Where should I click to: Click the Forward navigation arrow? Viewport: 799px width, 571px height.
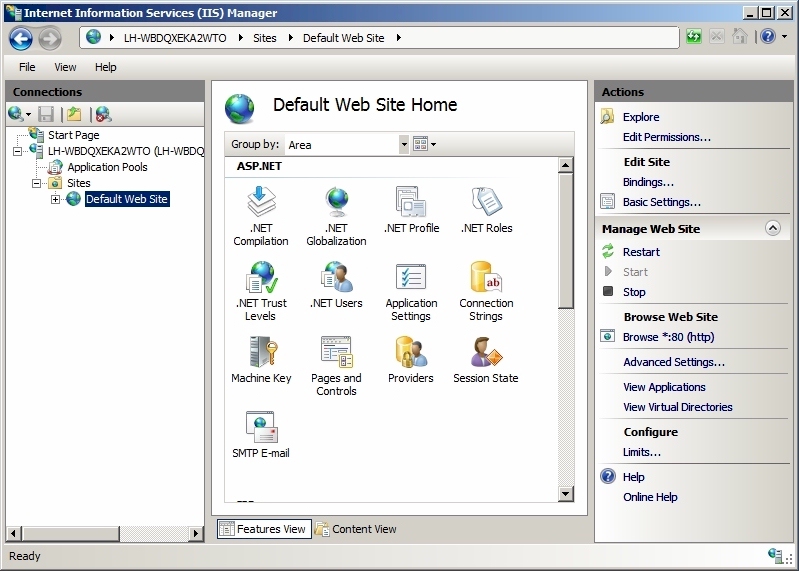[x=50, y=38]
